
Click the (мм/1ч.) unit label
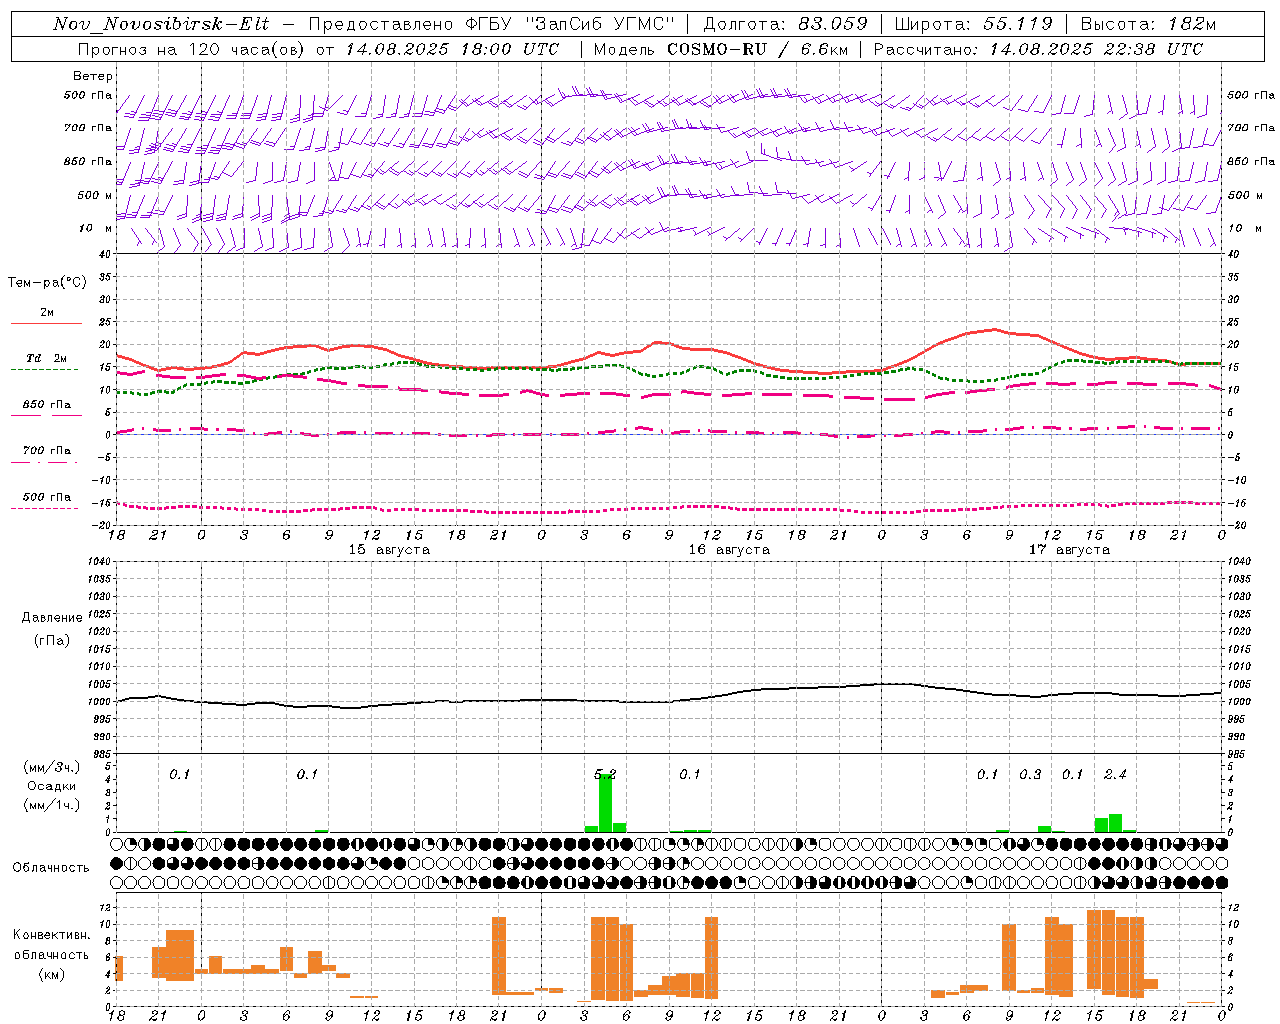click(x=52, y=805)
